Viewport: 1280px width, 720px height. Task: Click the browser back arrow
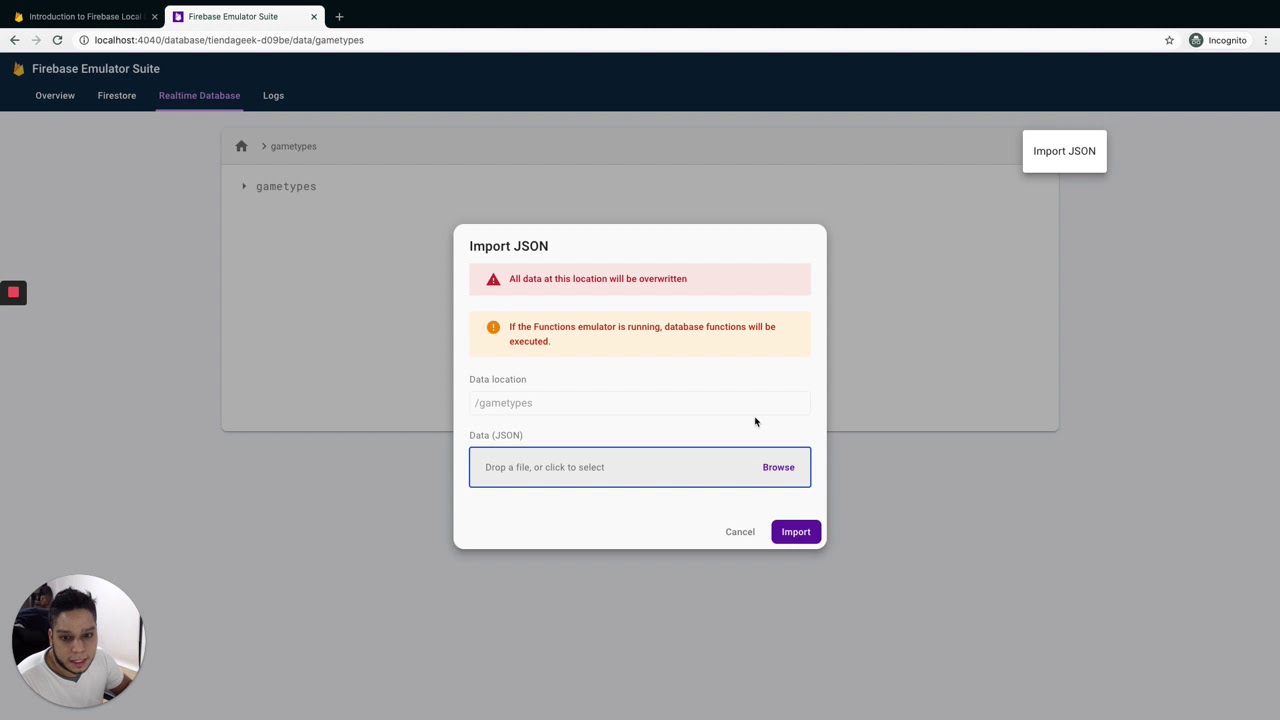click(15, 40)
